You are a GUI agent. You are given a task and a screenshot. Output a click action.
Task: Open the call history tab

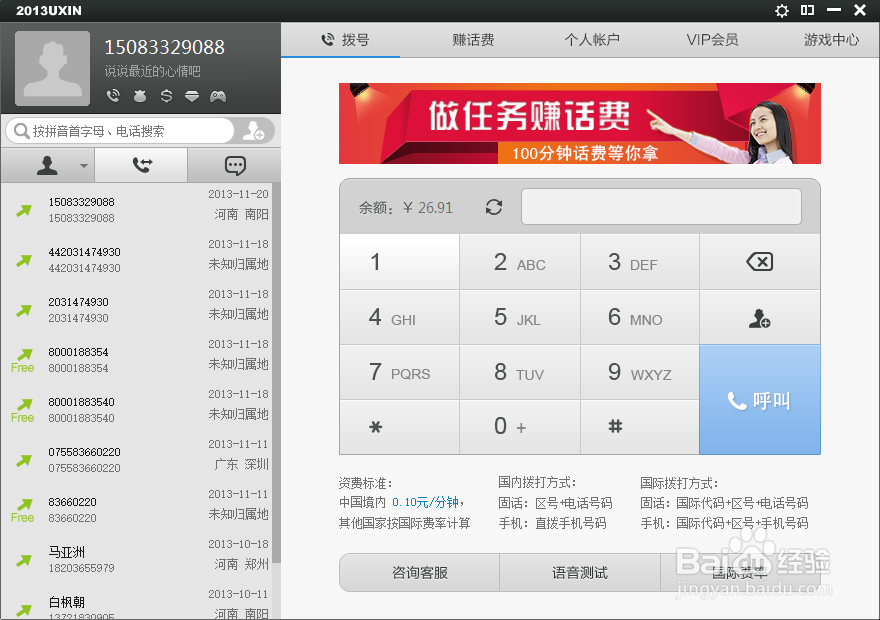click(x=141, y=166)
